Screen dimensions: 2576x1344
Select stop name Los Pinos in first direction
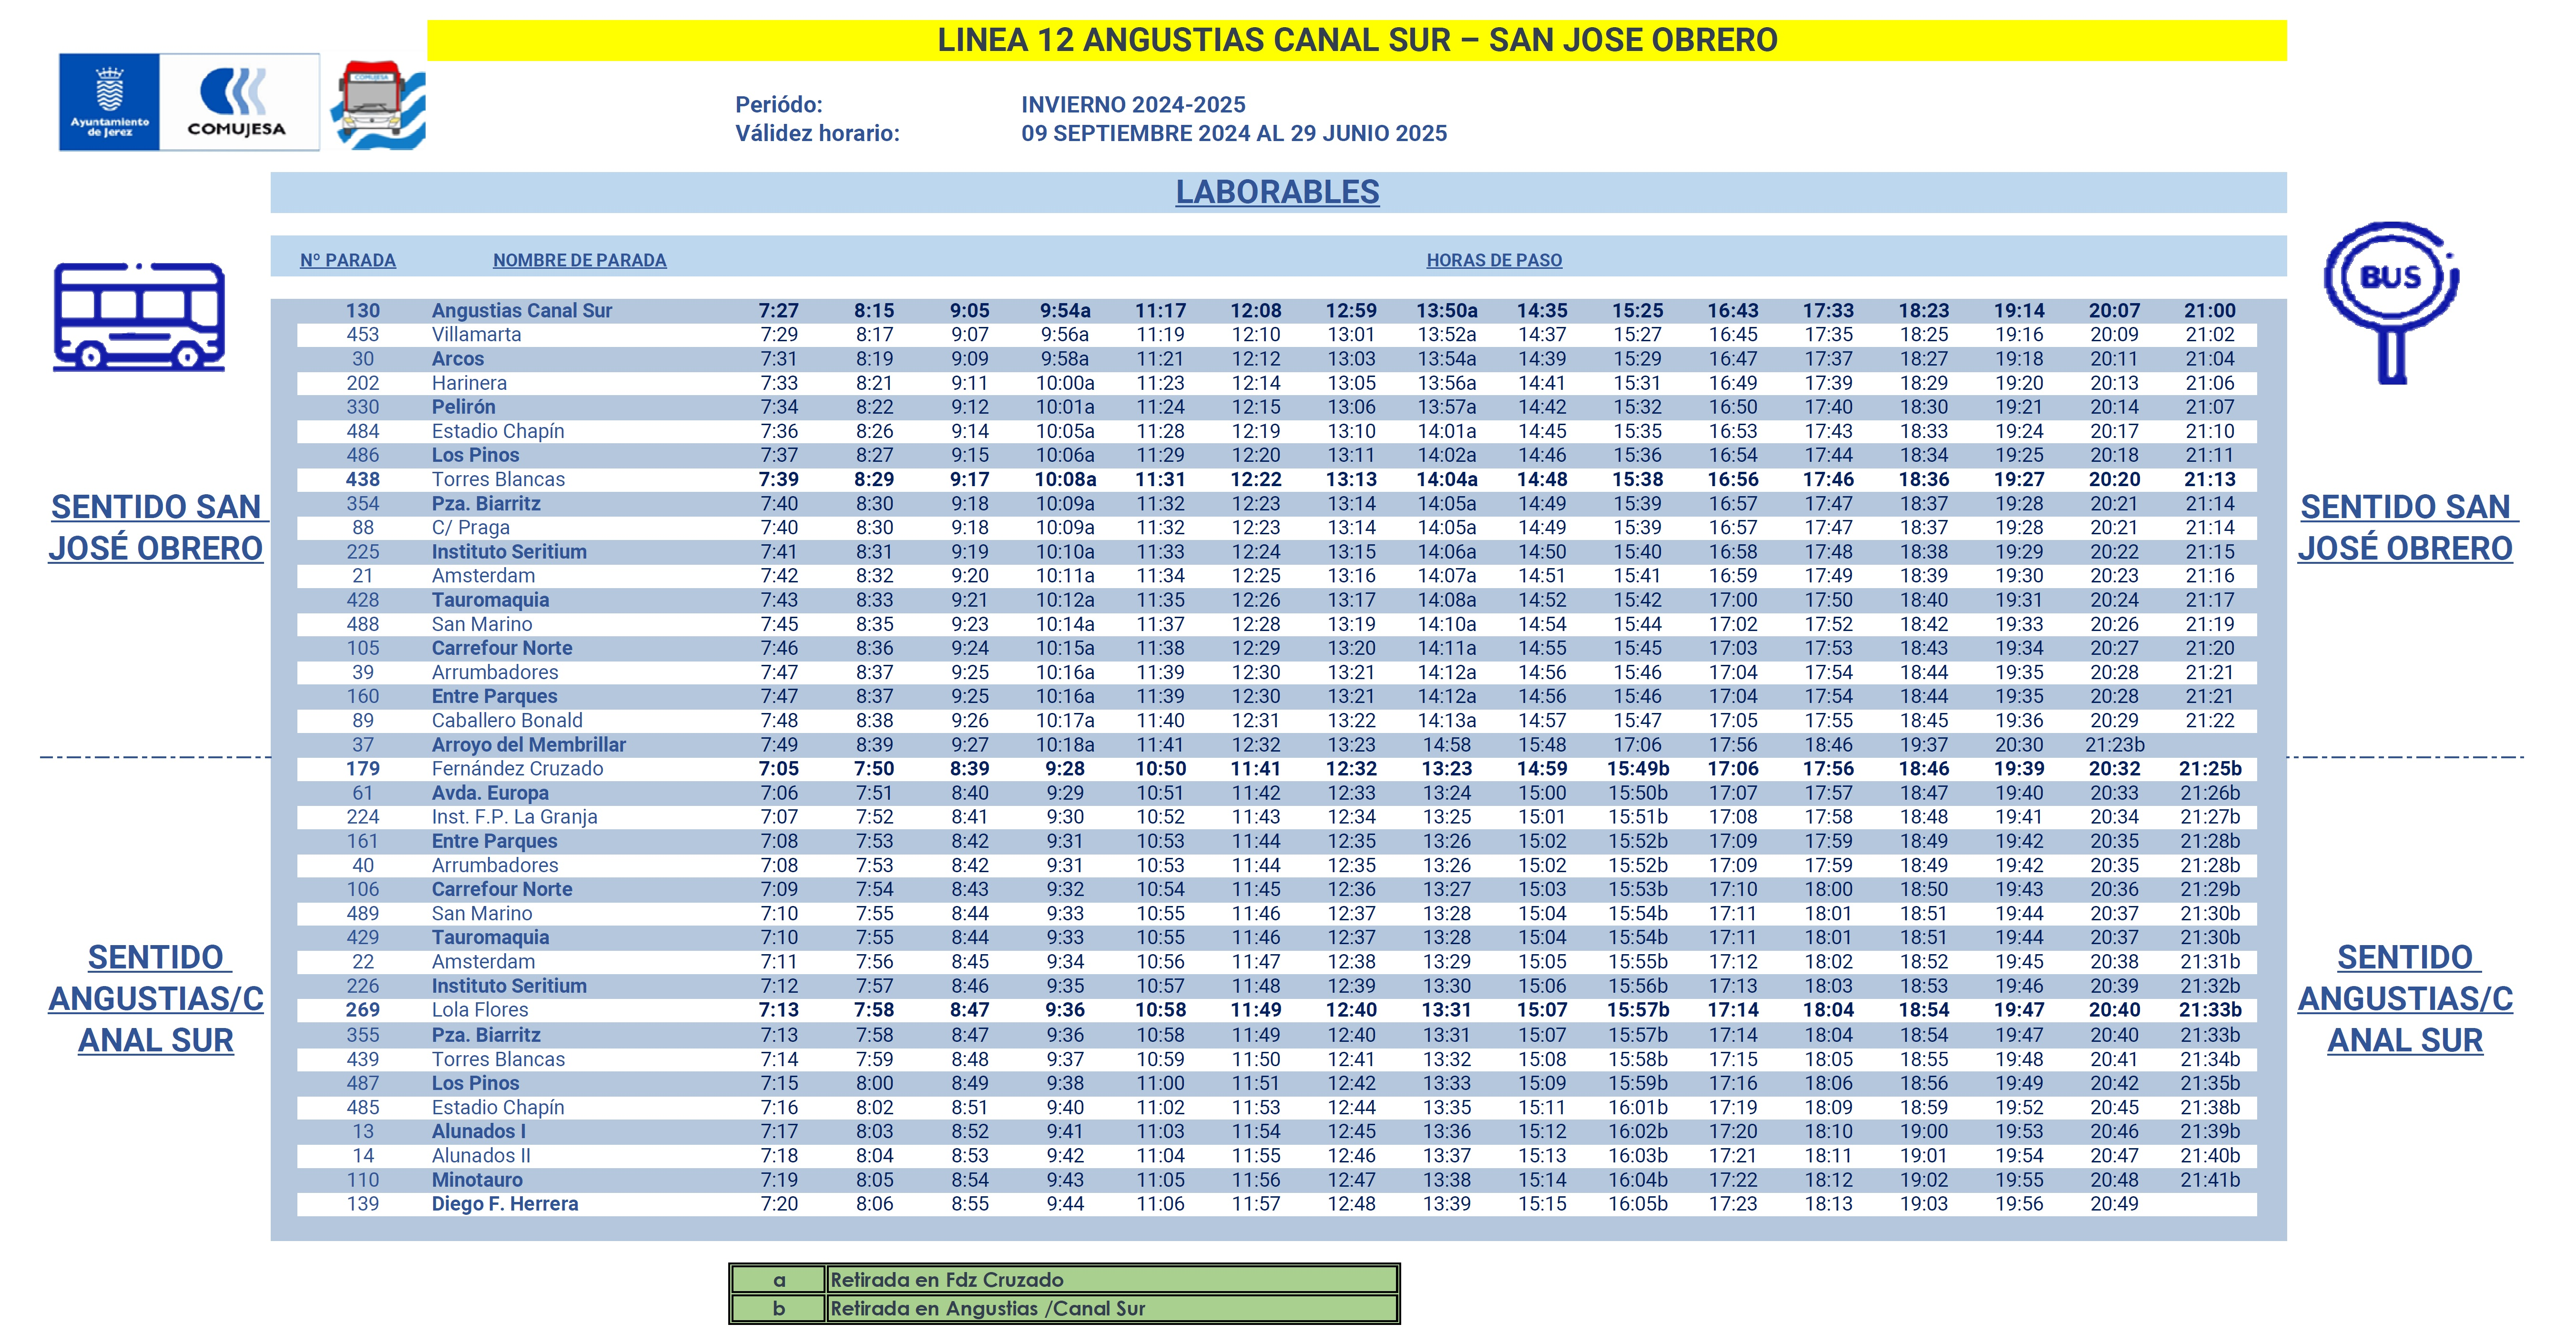click(475, 455)
